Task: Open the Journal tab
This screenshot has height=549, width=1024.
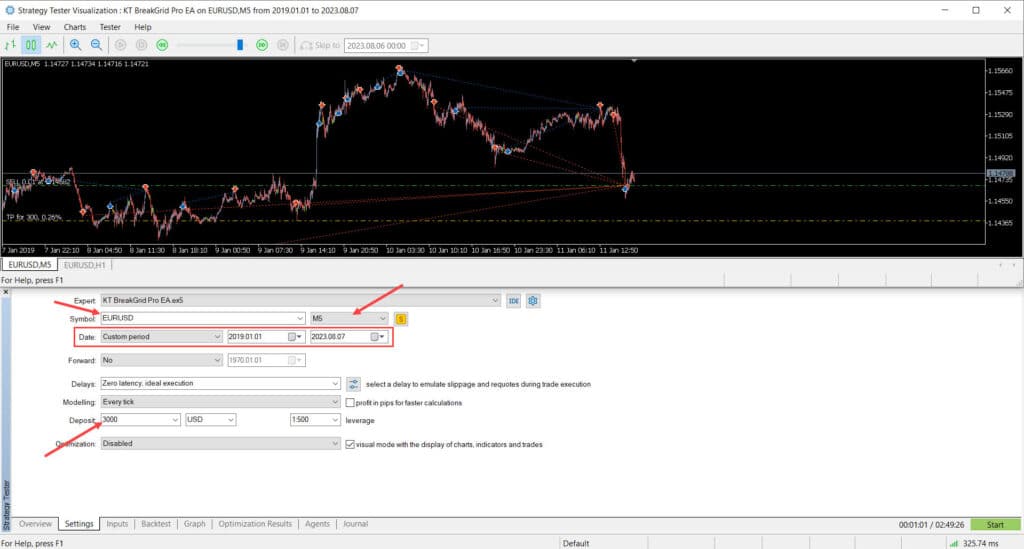Action: 356,524
